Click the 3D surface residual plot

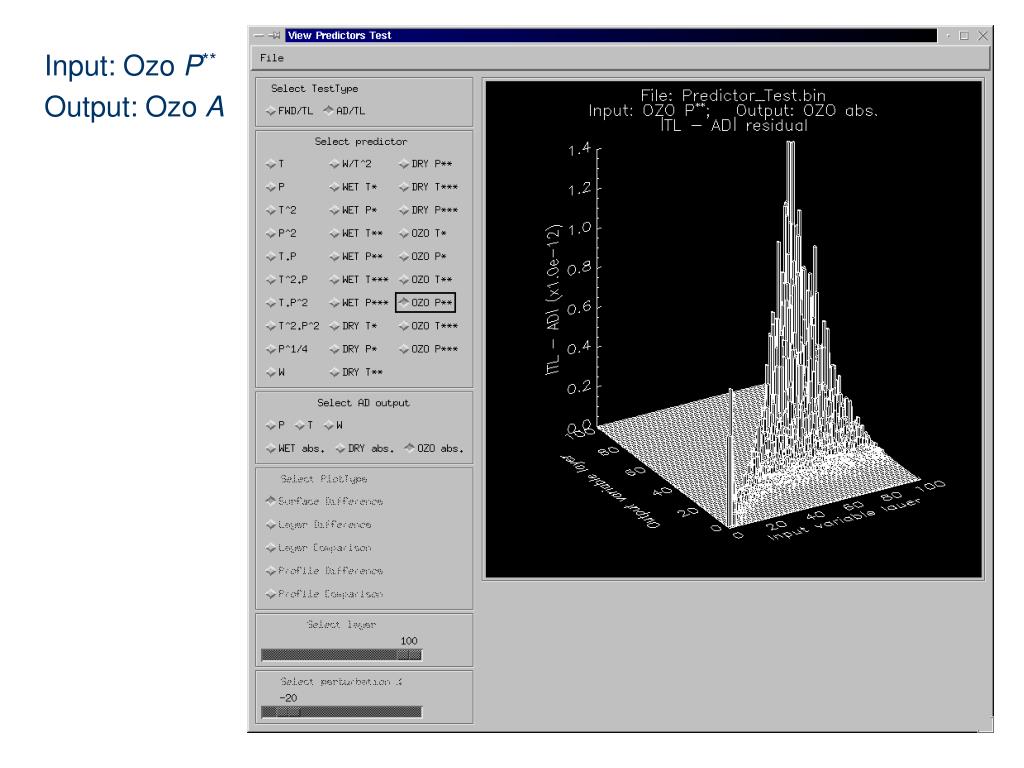click(733, 329)
